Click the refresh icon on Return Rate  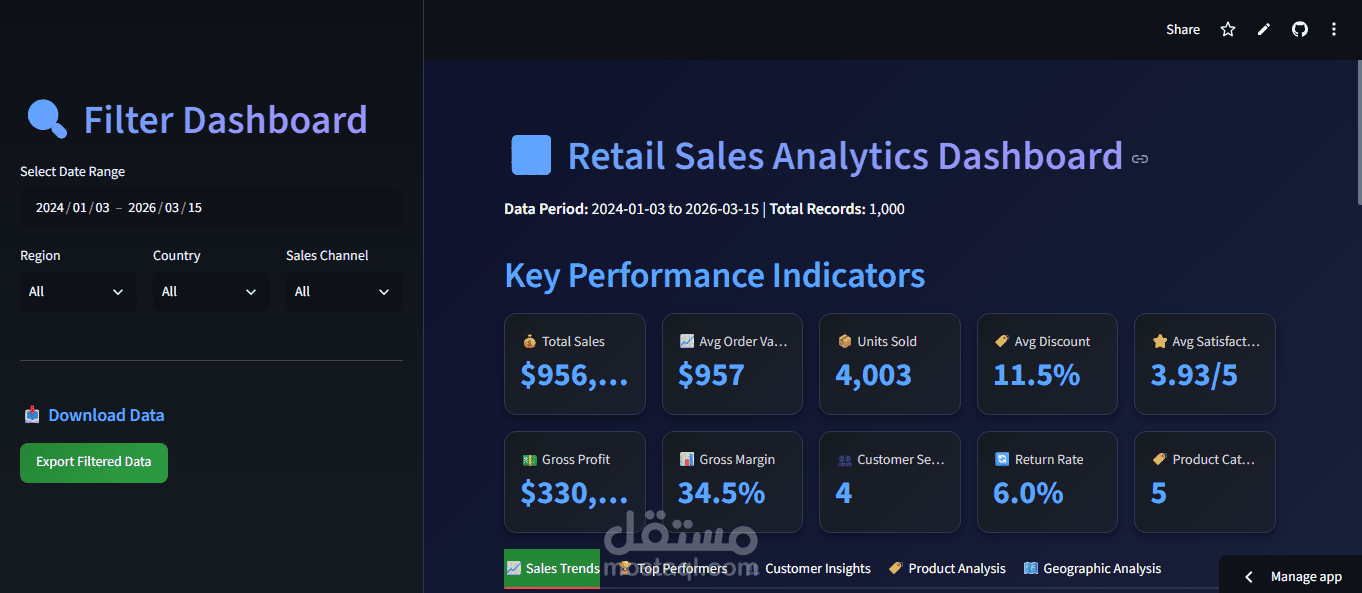(x=1001, y=459)
